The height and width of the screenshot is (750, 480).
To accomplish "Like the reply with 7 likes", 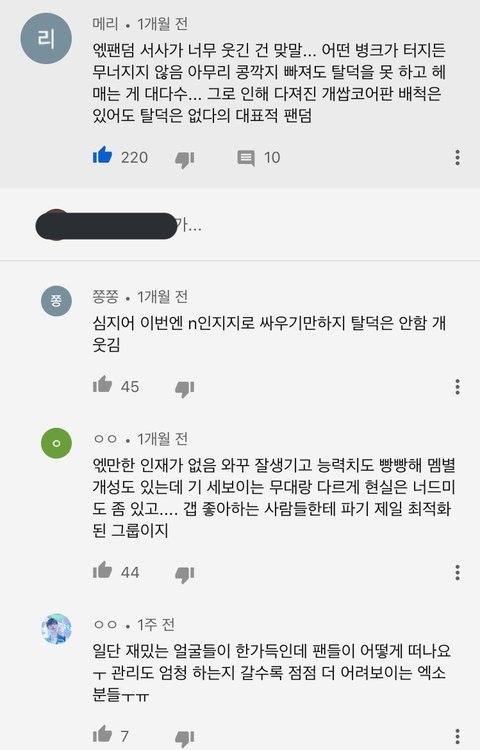I will click(102, 734).
